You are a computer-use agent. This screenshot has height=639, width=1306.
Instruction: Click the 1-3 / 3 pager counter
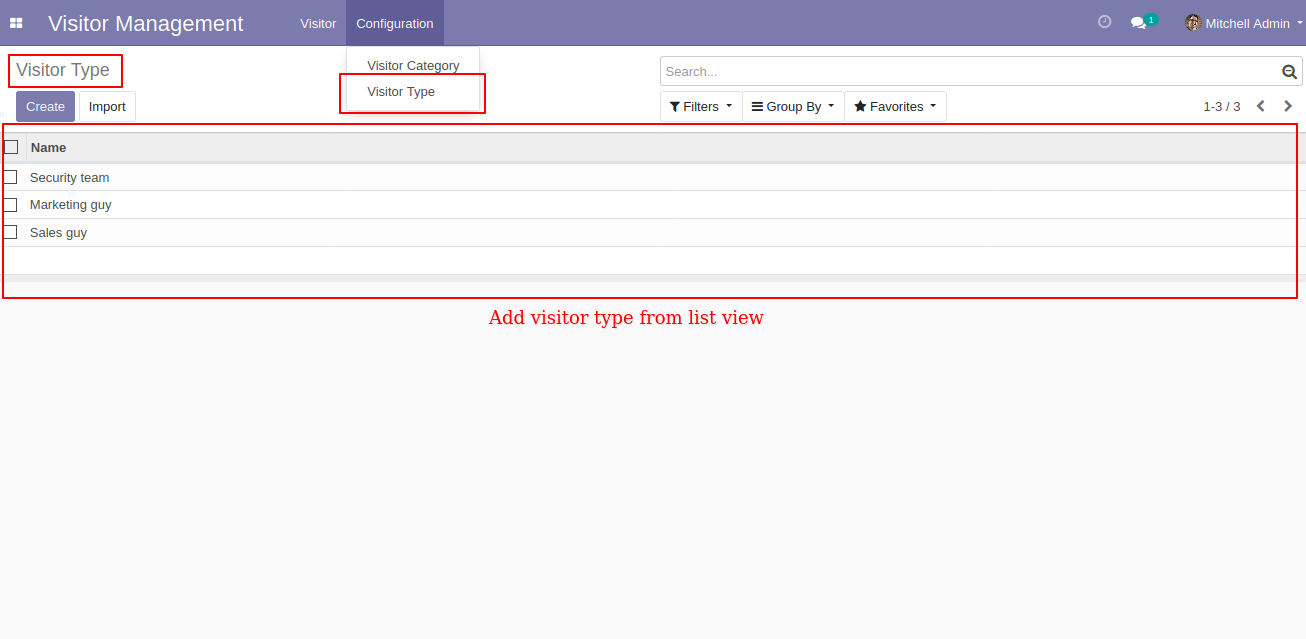[x=1221, y=106]
